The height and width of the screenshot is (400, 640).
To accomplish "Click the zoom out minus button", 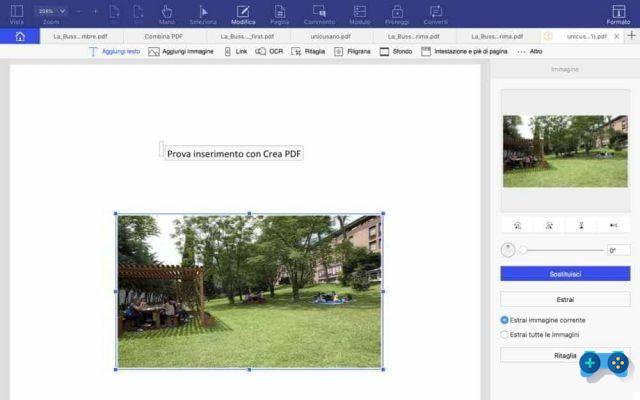I will coord(79,11).
